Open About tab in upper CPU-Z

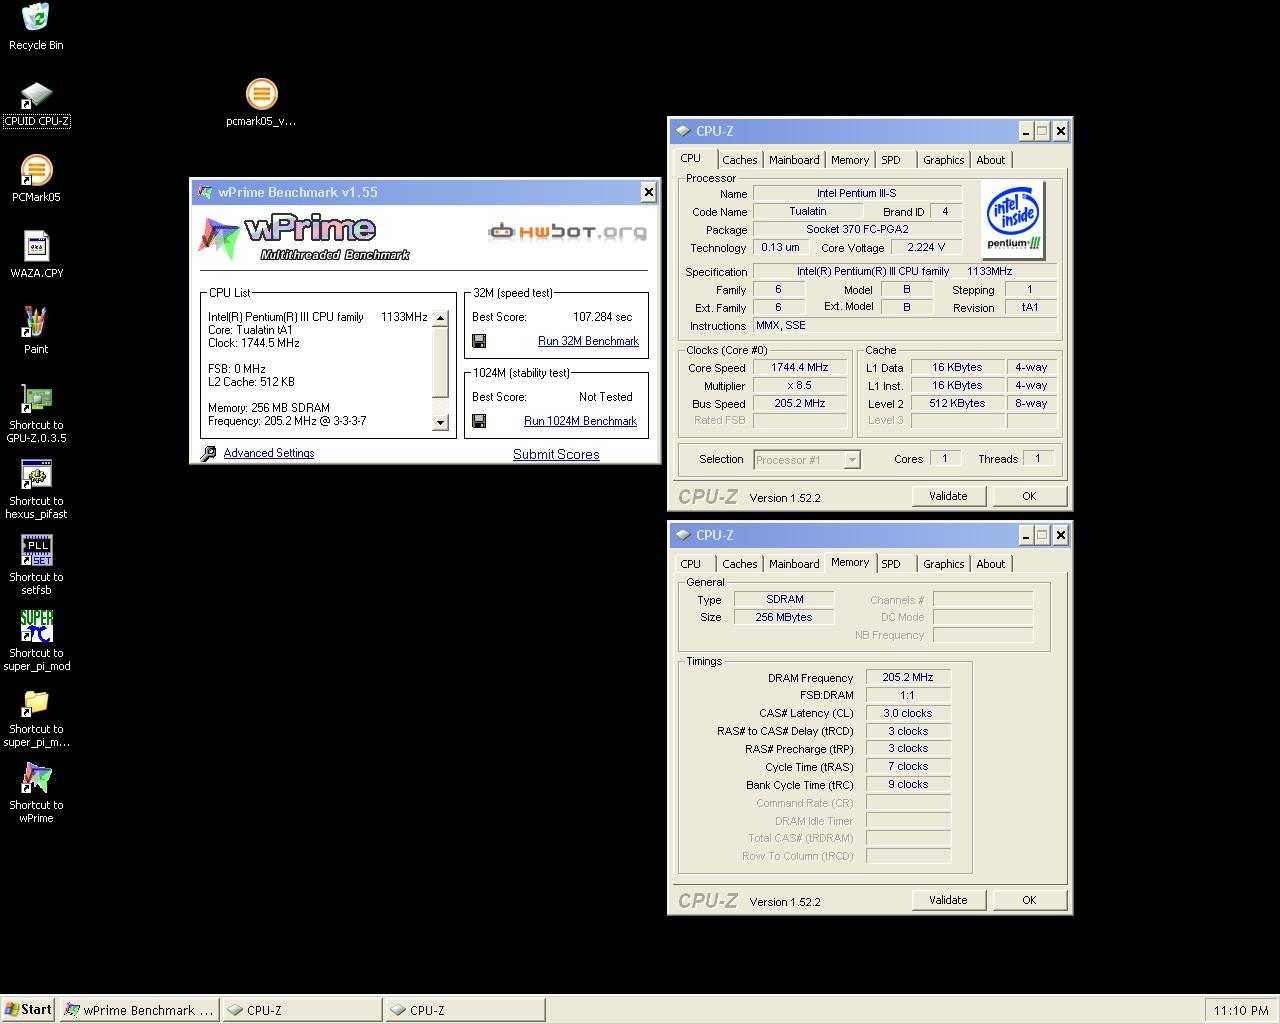click(991, 160)
